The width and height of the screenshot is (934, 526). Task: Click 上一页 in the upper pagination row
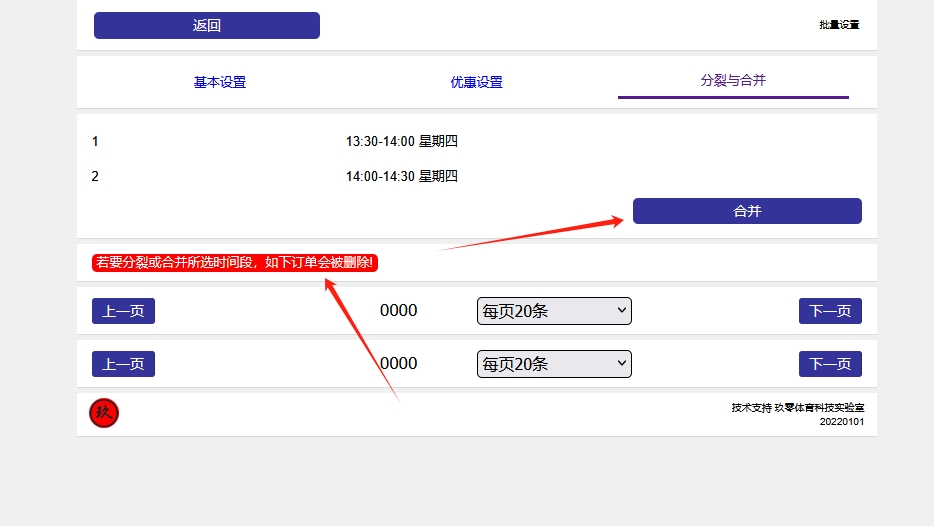pyautogui.click(x=123, y=311)
